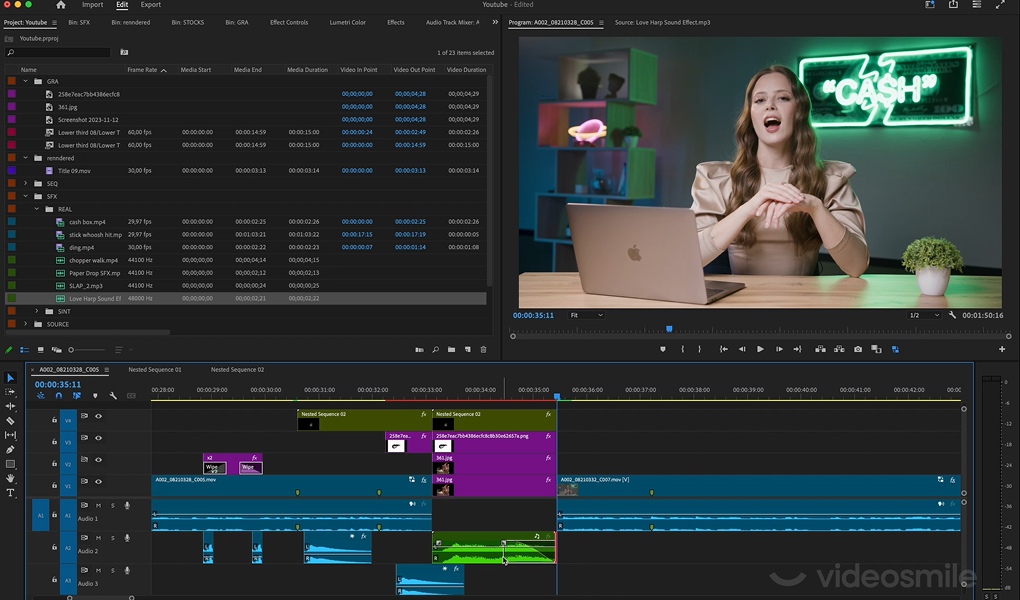
Task: Switch to Nested Sequence 01 timeline tab
Action: tap(155, 370)
